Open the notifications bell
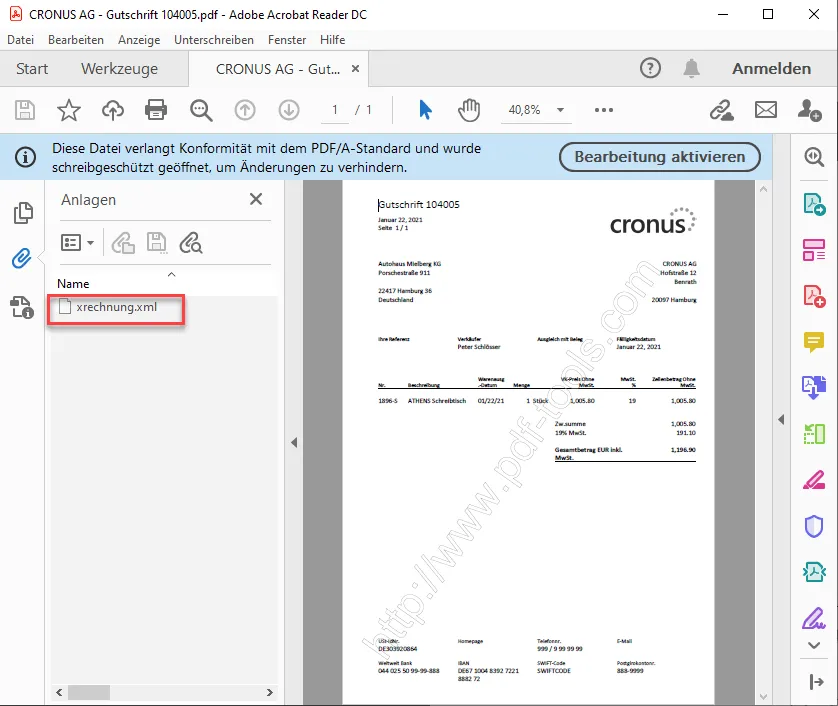 (x=691, y=68)
